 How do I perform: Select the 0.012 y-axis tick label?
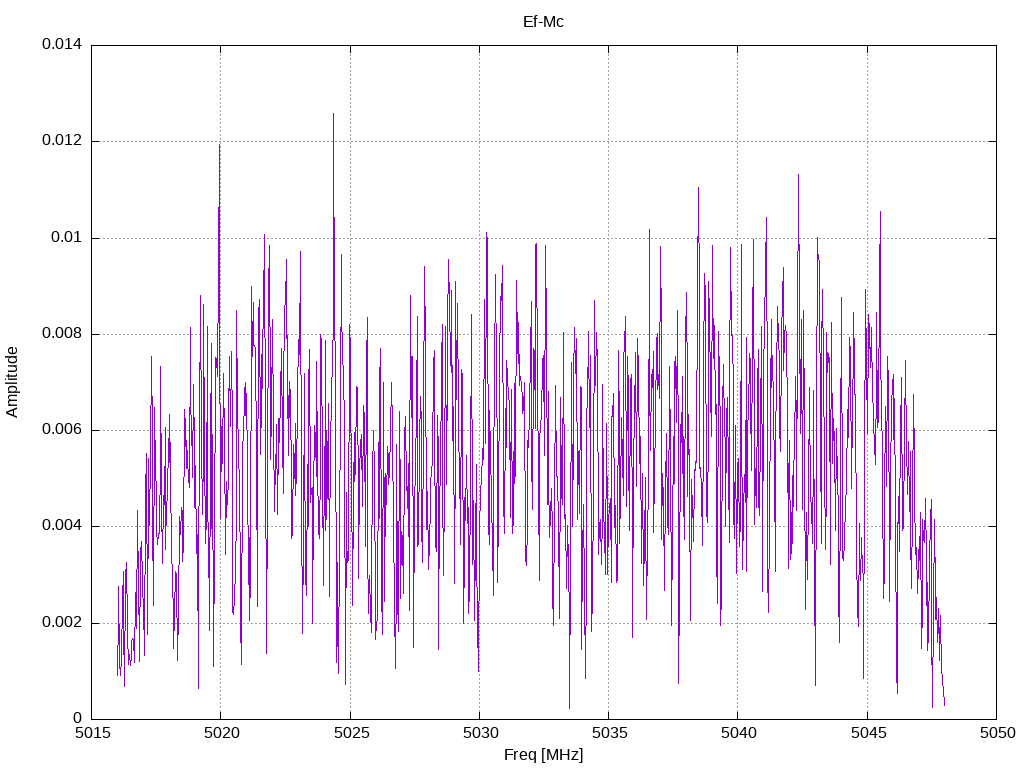62,140
